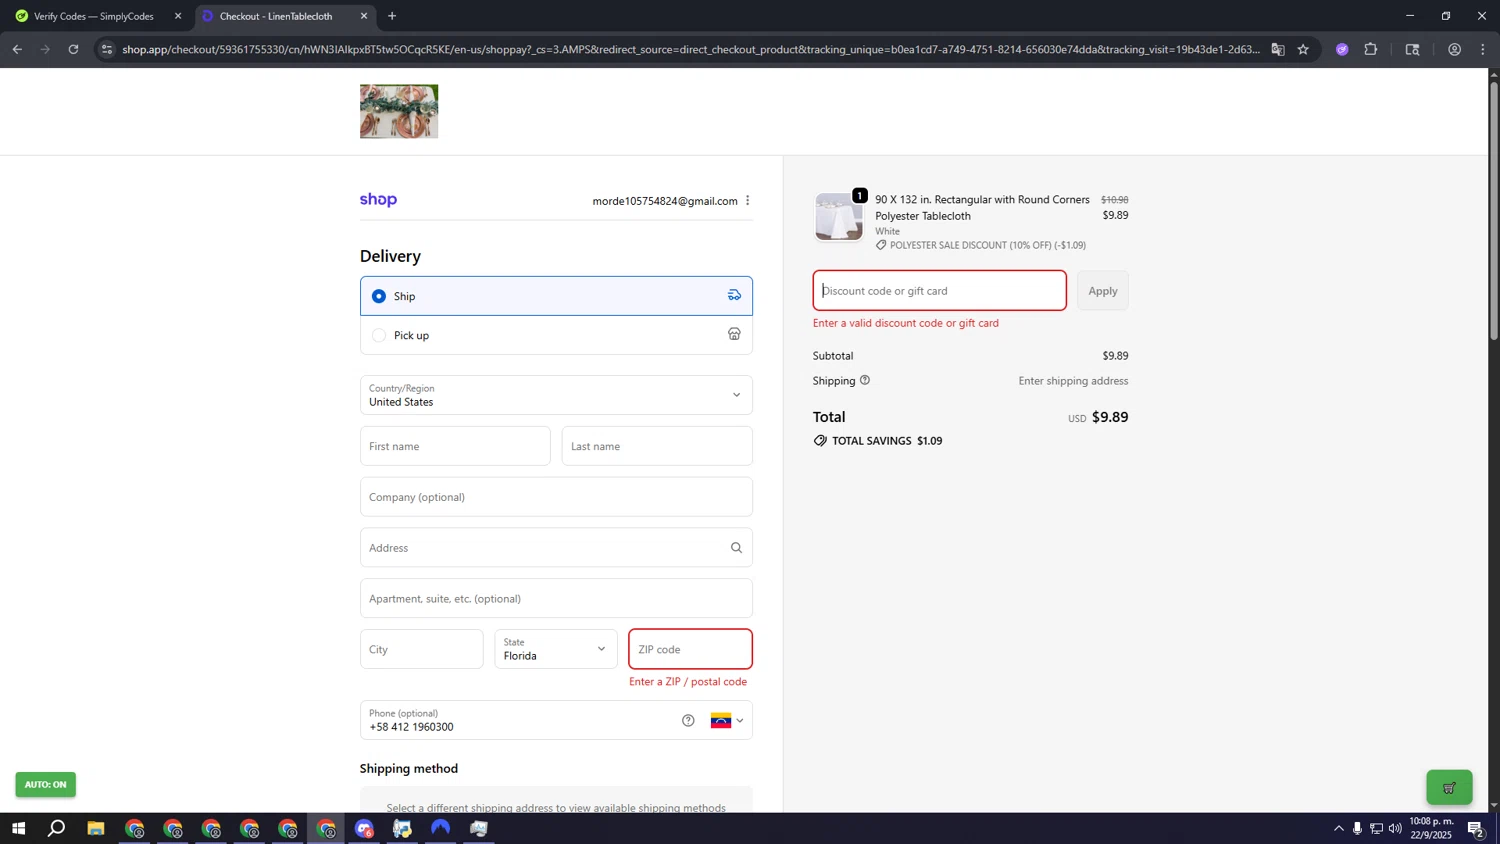Open the tab search/sidebar icon
Viewport: 1500px width, 844px height.
pyautogui.click(x=1412, y=49)
